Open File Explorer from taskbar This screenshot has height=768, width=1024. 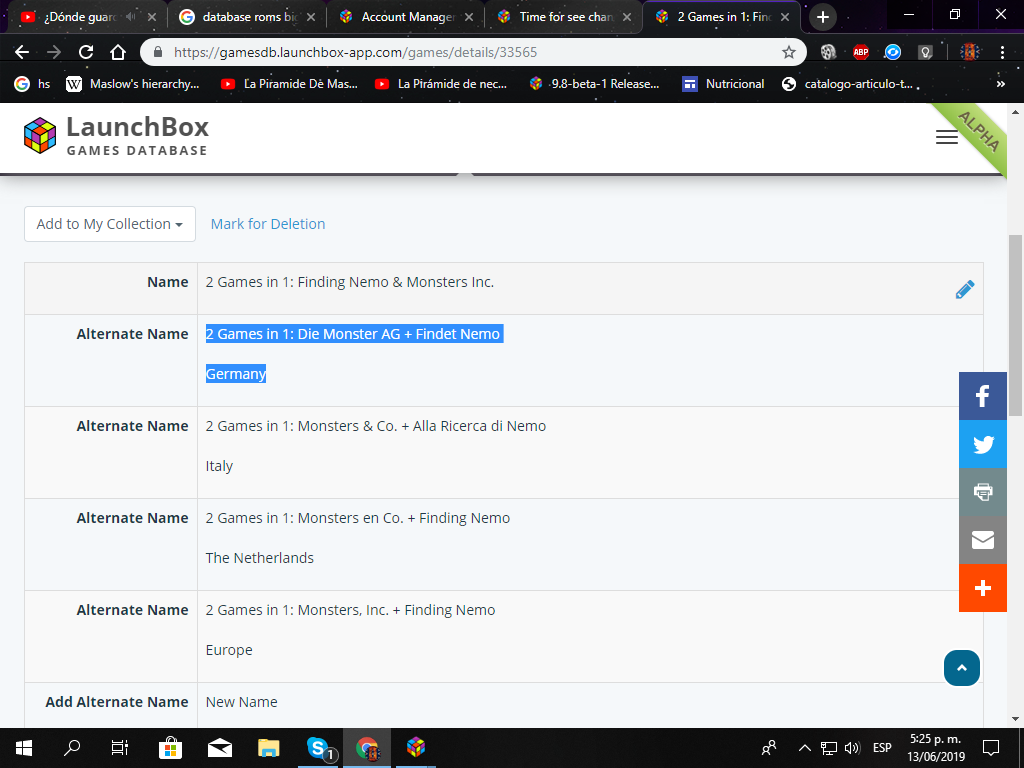[x=268, y=748]
